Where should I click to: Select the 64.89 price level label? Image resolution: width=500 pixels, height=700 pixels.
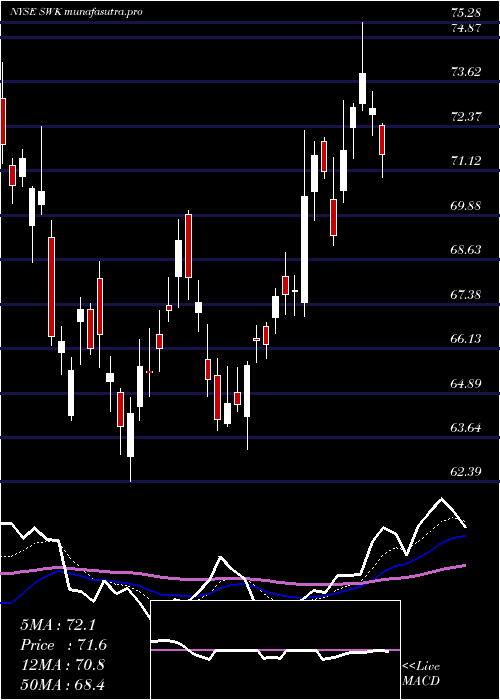pyautogui.click(x=466, y=383)
